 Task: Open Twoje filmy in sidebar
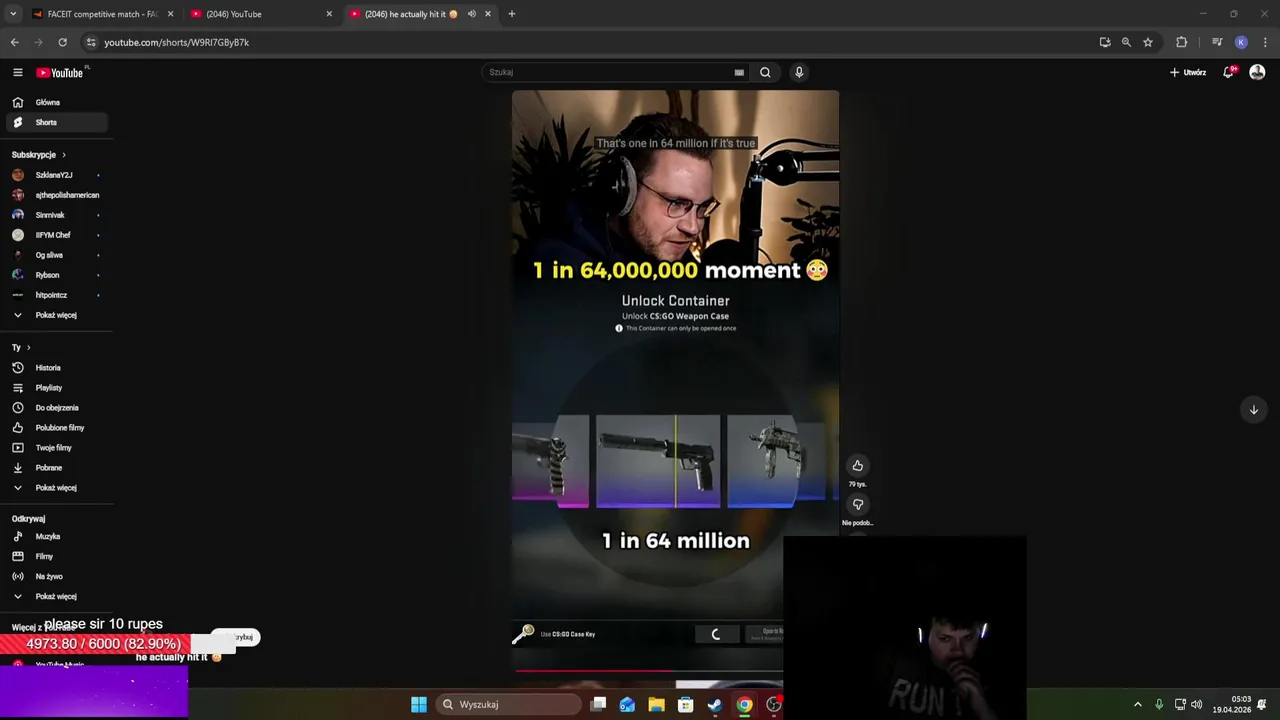click(58, 447)
